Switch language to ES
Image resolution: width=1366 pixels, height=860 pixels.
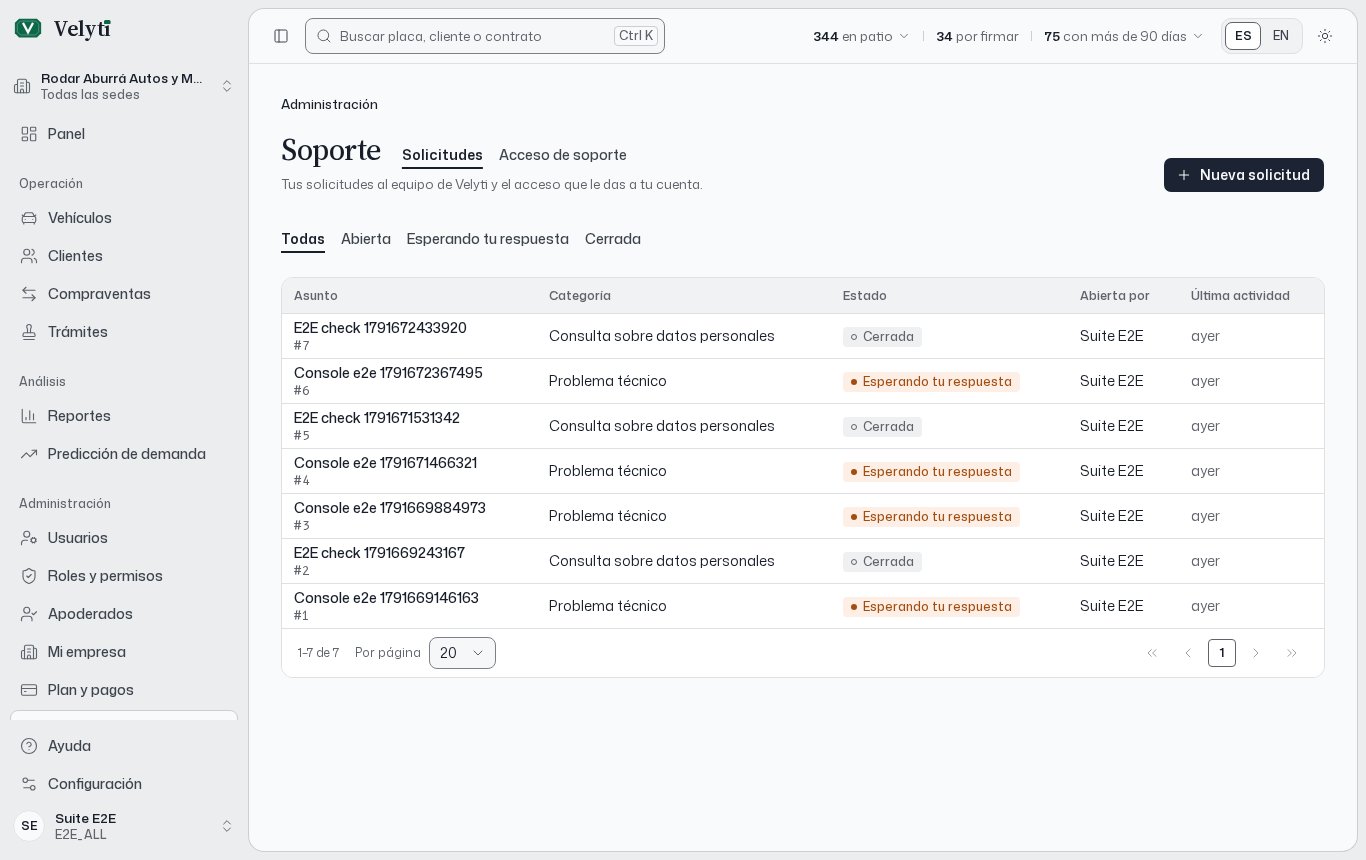point(1243,36)
